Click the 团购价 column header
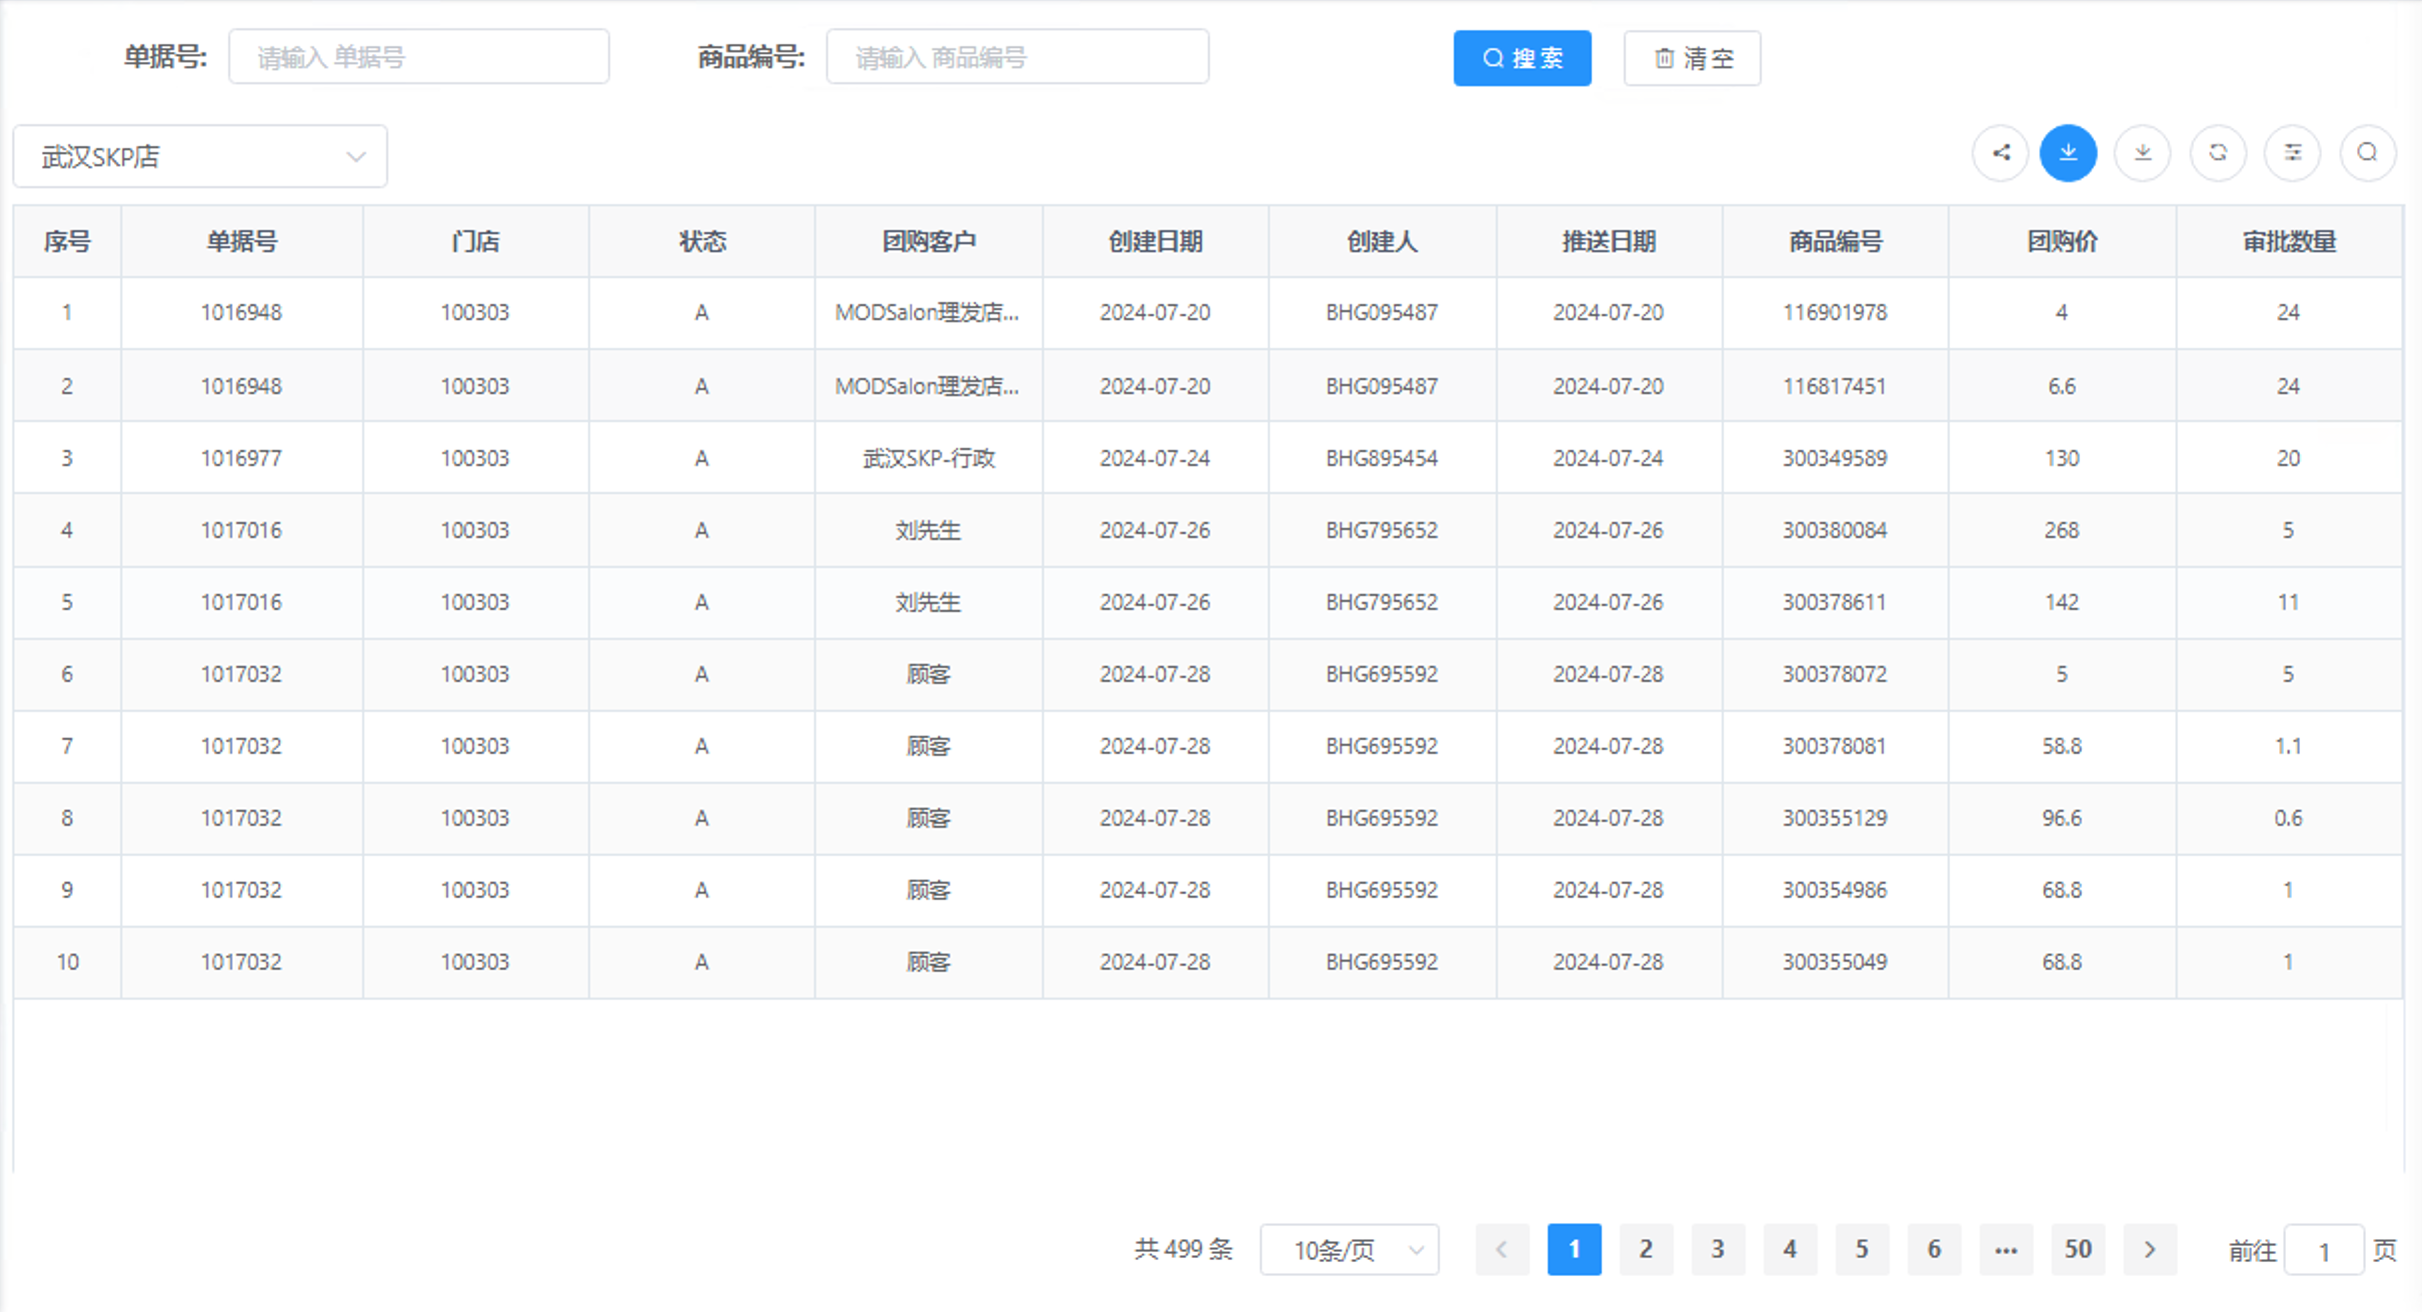Screen dimensions: 2422x1312 (x=2061, y=241)
